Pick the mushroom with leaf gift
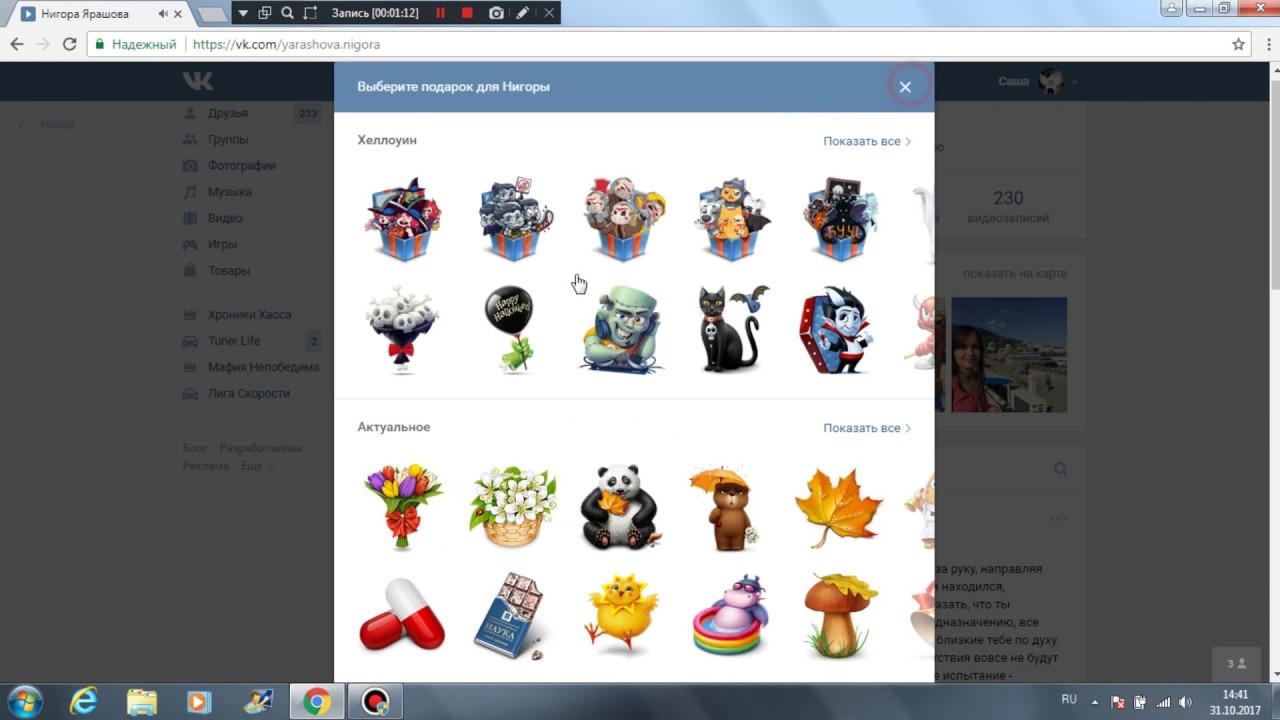 pyautogui.click(x=840, y=615)
